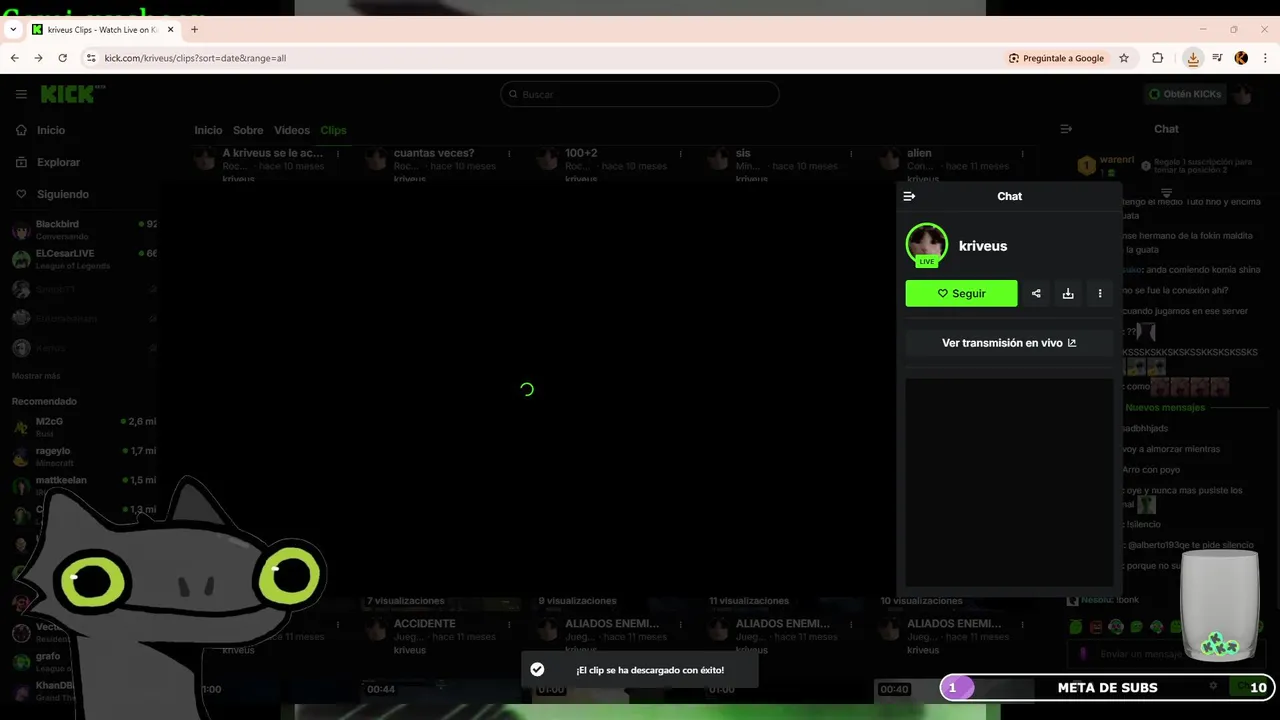This screenshot has height=720, width=1280.
Task: Click the clip title 'ACCIDENTE'
Action: 424,623
